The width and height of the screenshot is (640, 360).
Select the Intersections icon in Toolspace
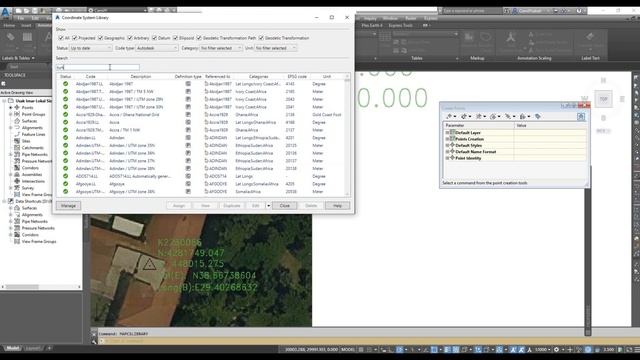pyautogui.click(x=17, y=181)
